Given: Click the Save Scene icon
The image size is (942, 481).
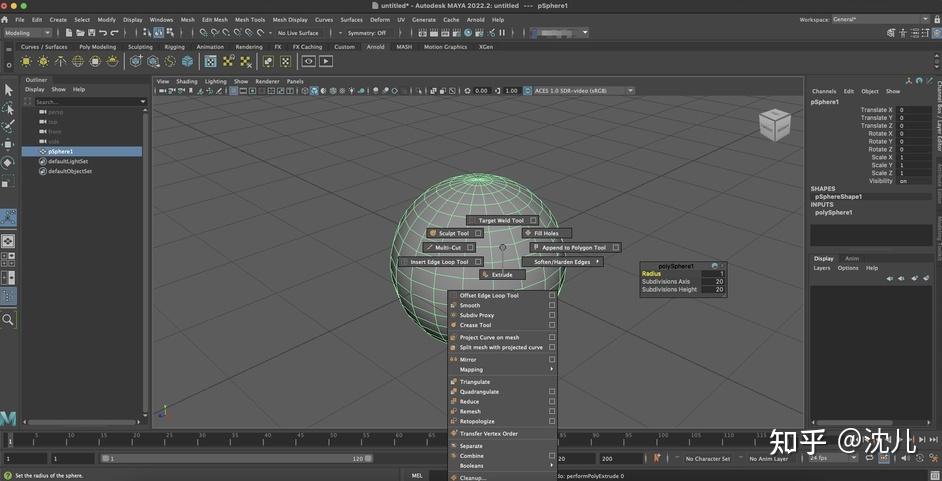Looking at the screenshot, I should coord(91,32).
